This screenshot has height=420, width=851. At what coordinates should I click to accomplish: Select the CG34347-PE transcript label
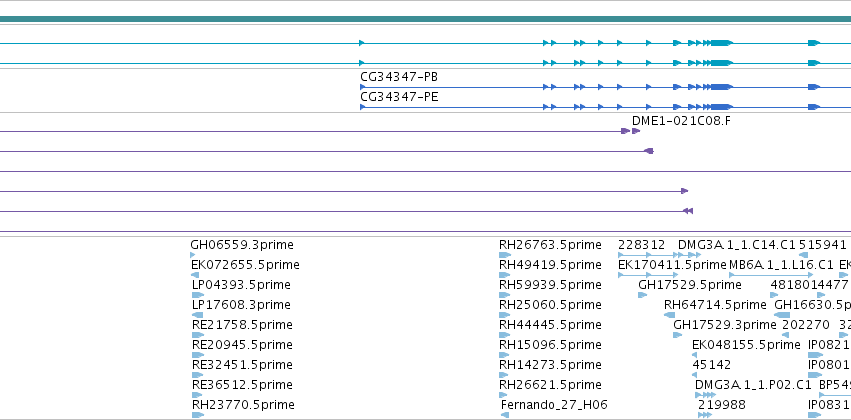[399, 97]
